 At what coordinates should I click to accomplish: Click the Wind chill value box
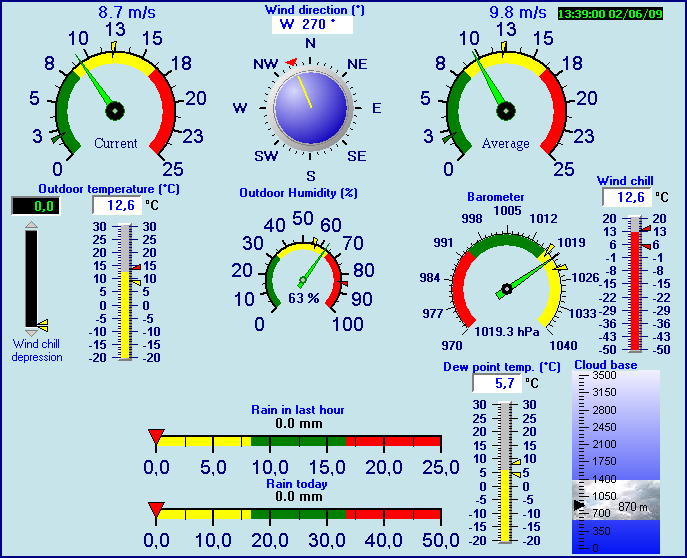[x=626, y=198]
